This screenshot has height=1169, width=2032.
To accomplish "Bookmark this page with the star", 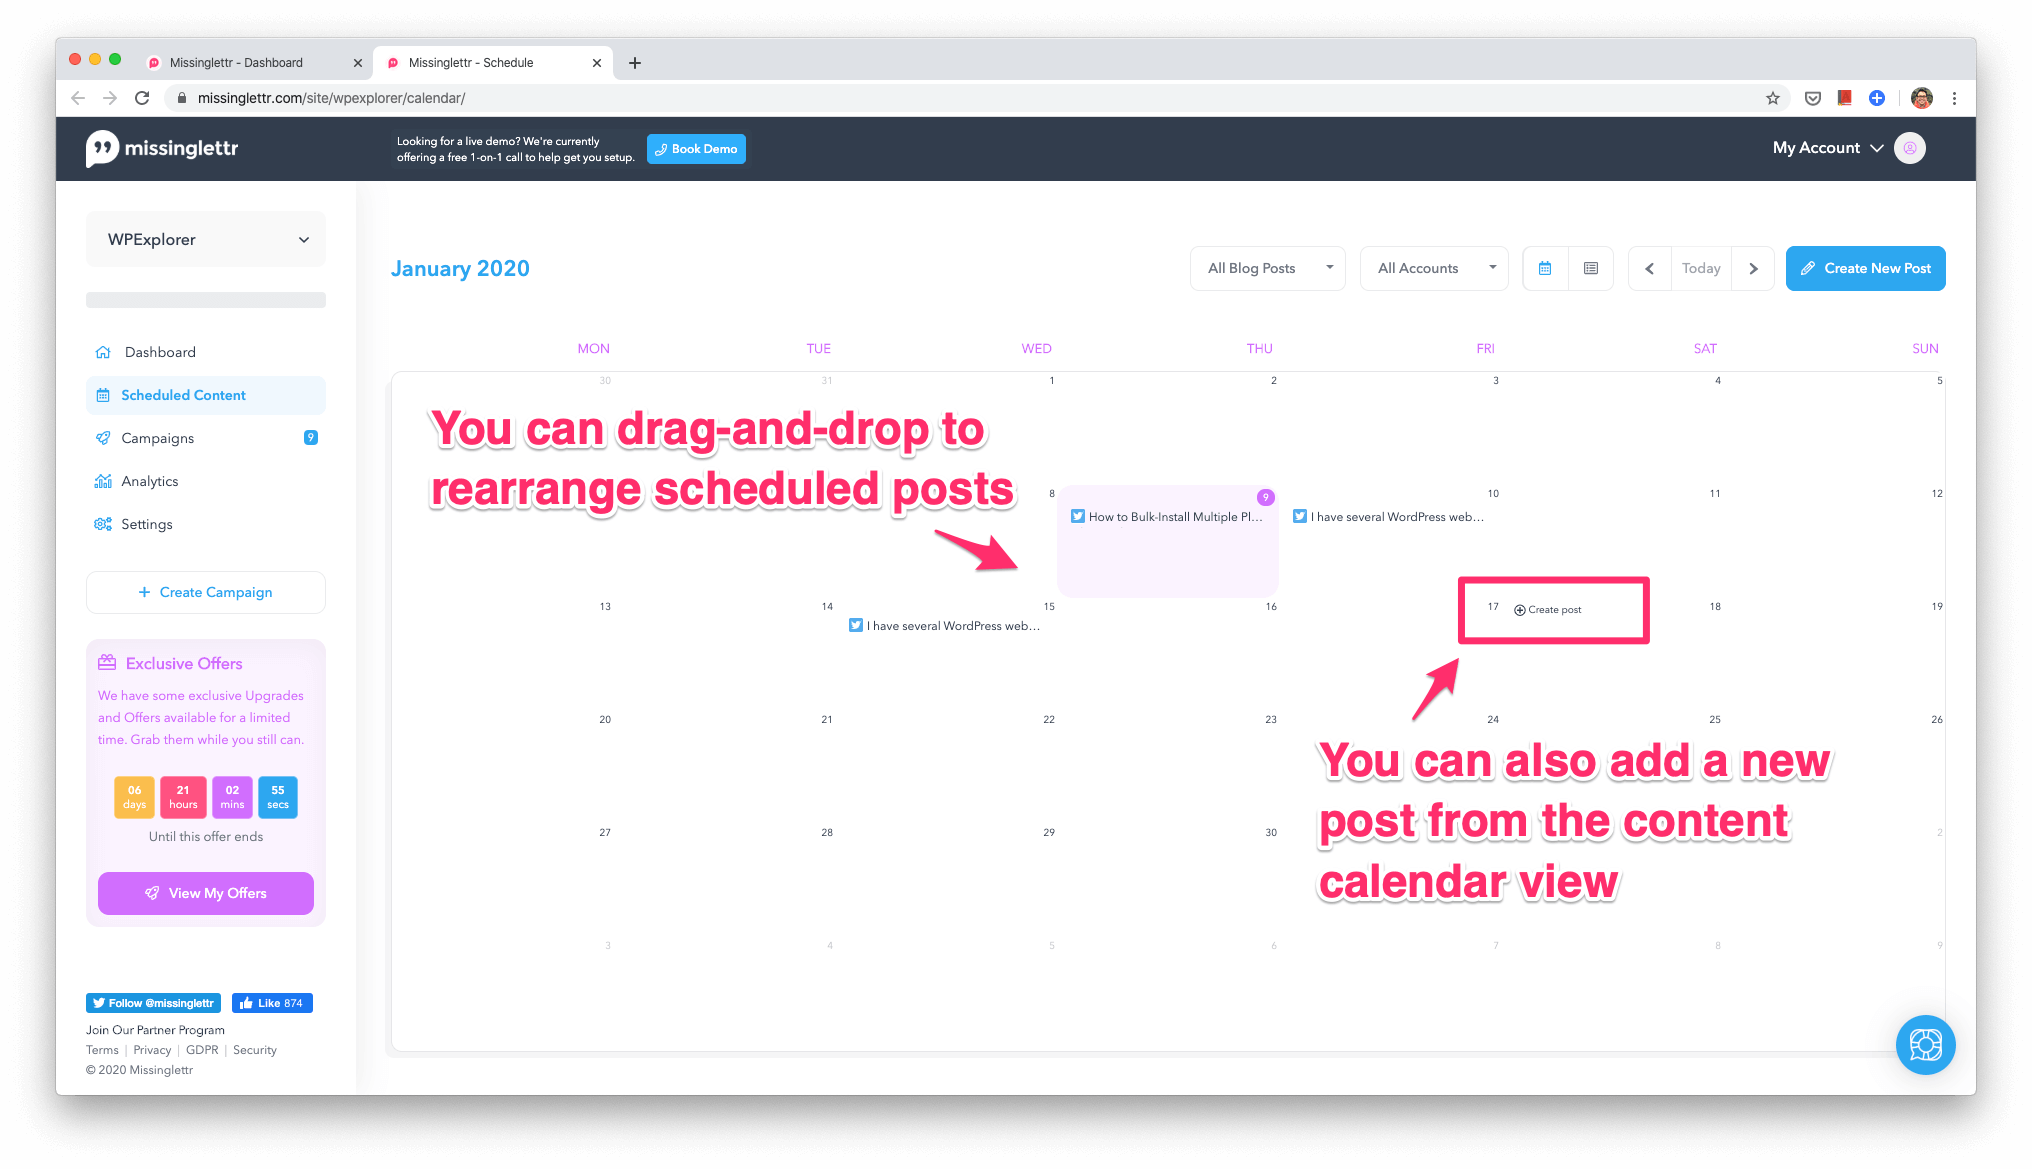I will pyautogui.click(x=1773, y=98).
